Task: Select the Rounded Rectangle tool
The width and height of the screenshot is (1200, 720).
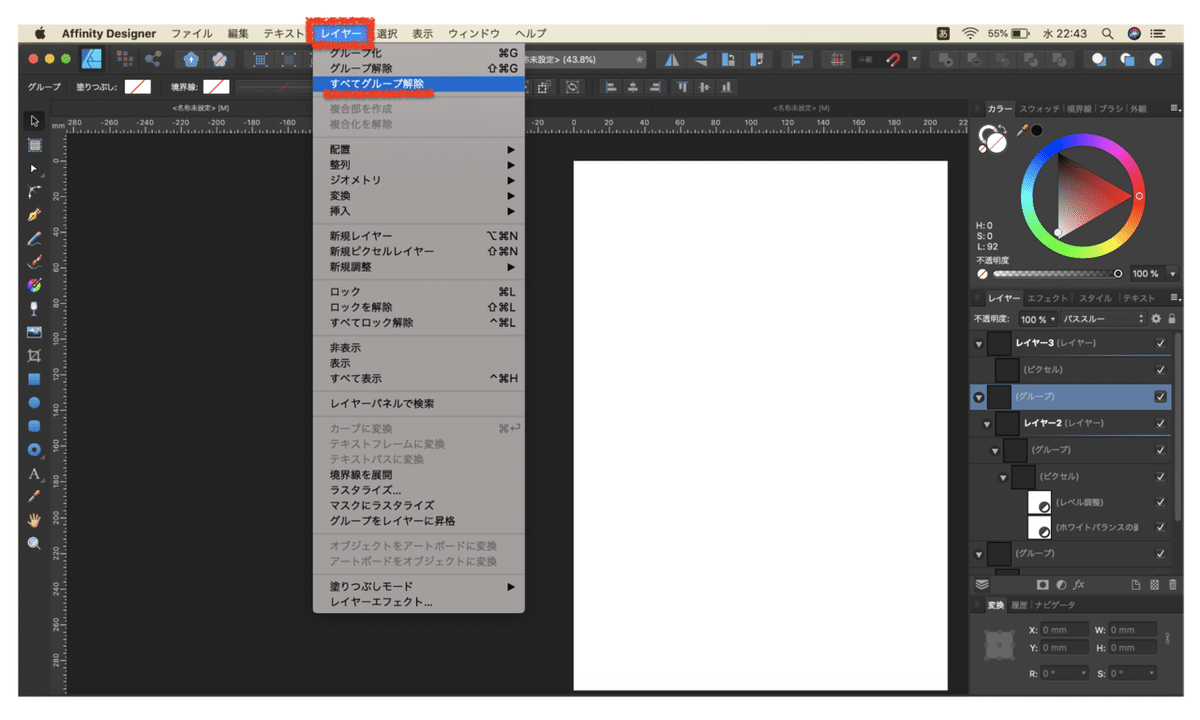Action: pos(34,426)
